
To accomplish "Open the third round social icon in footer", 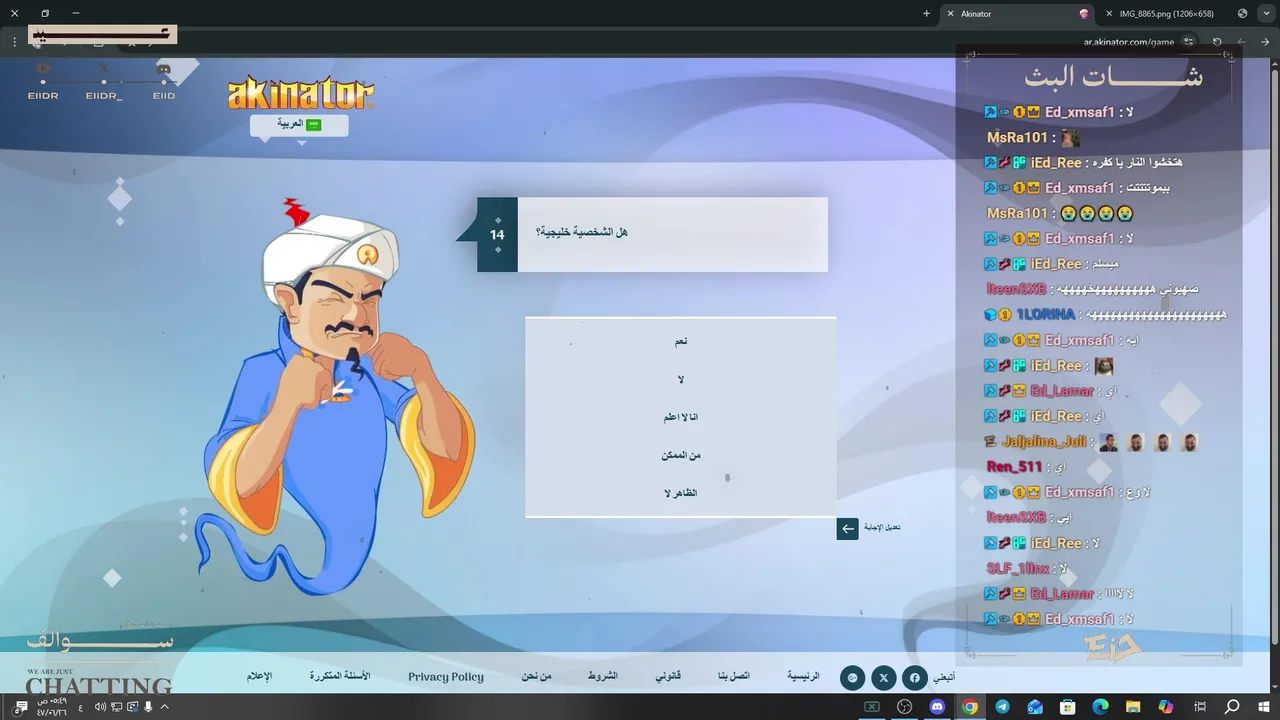I will coord(852,678).
